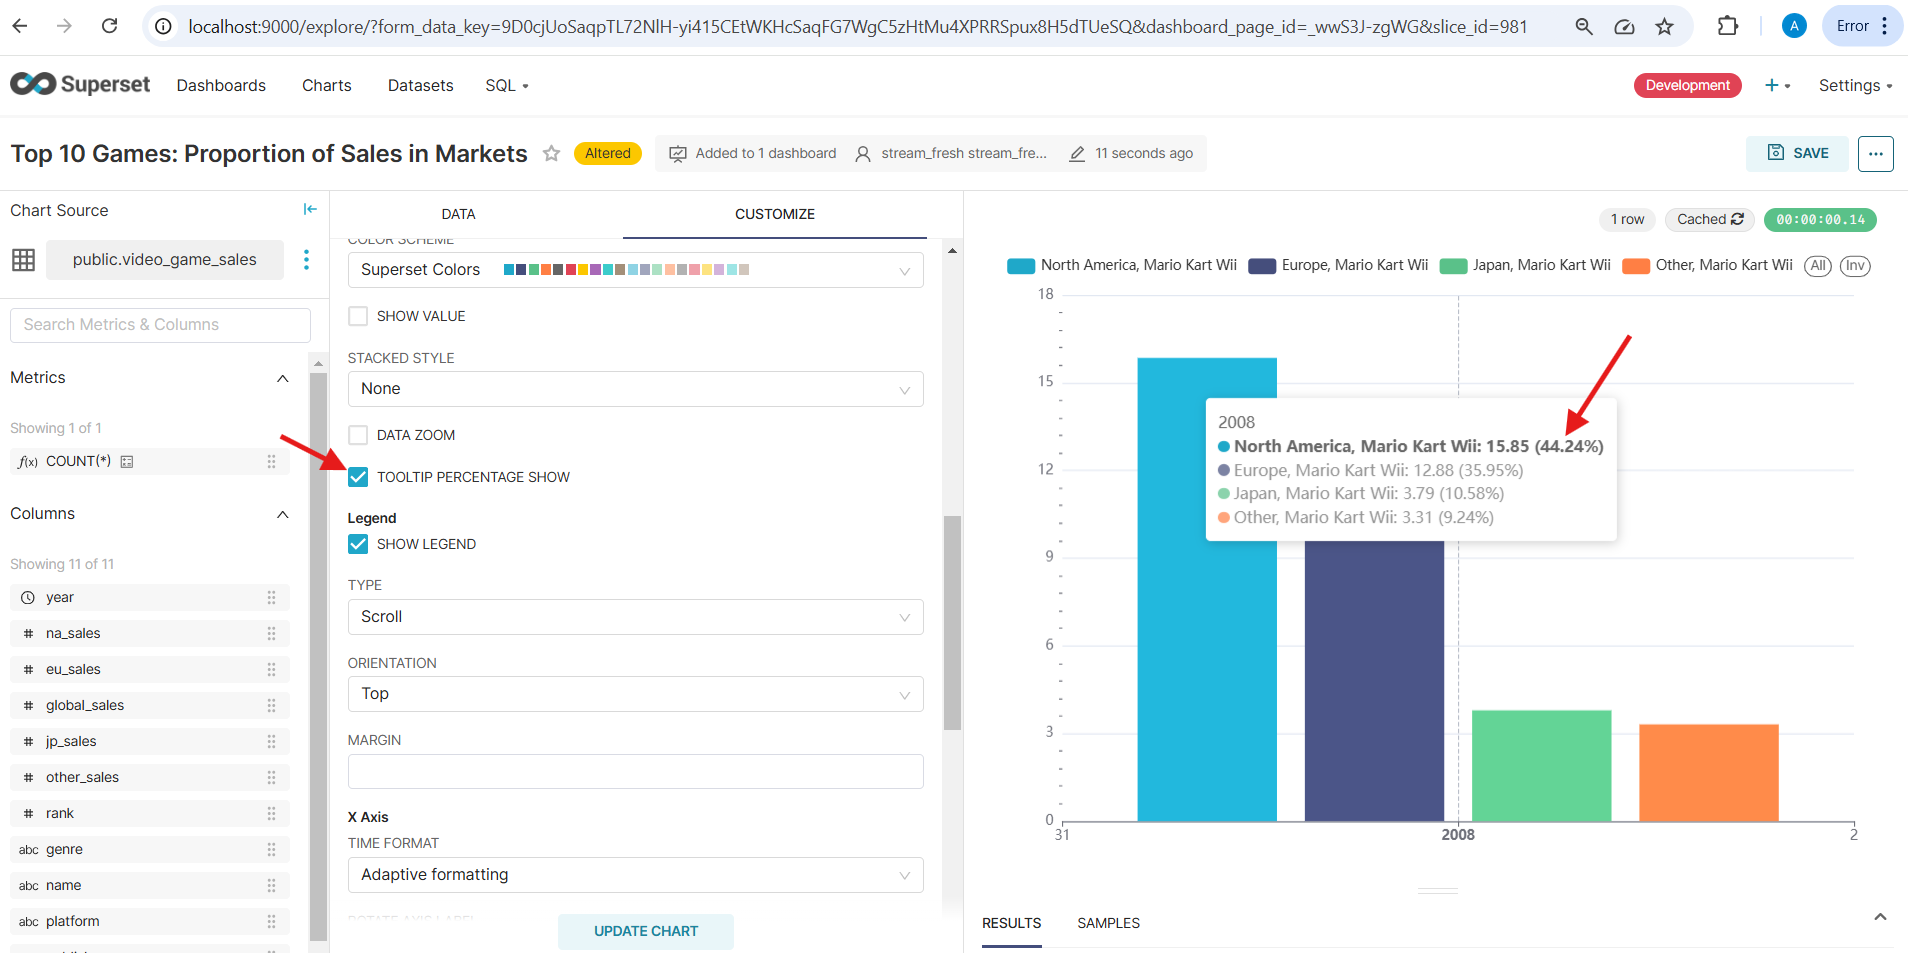
Task: Click the drag handle of the year column
Action: click(x=271, y=597)
